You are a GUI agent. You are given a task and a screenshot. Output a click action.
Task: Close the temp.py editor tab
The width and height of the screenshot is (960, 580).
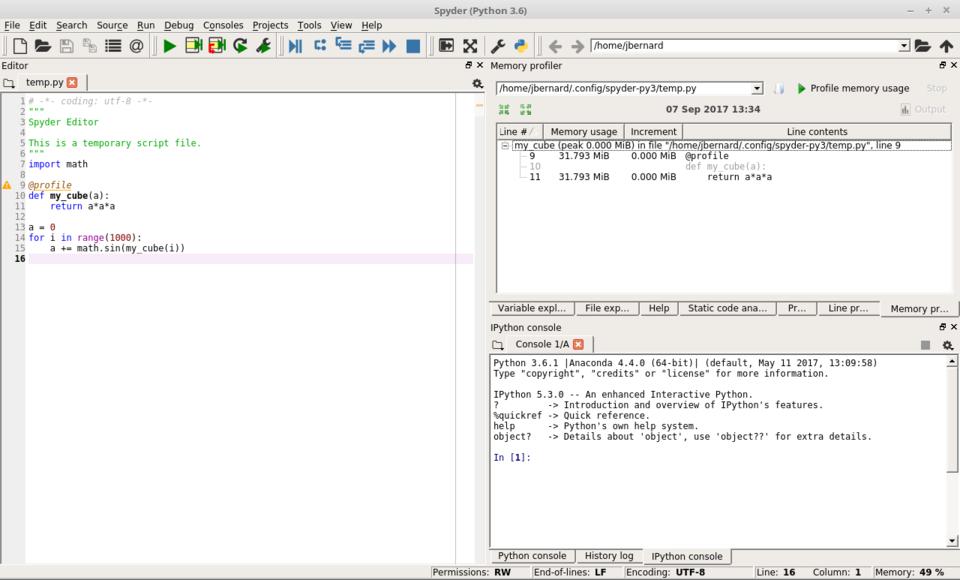coord(72,82)
